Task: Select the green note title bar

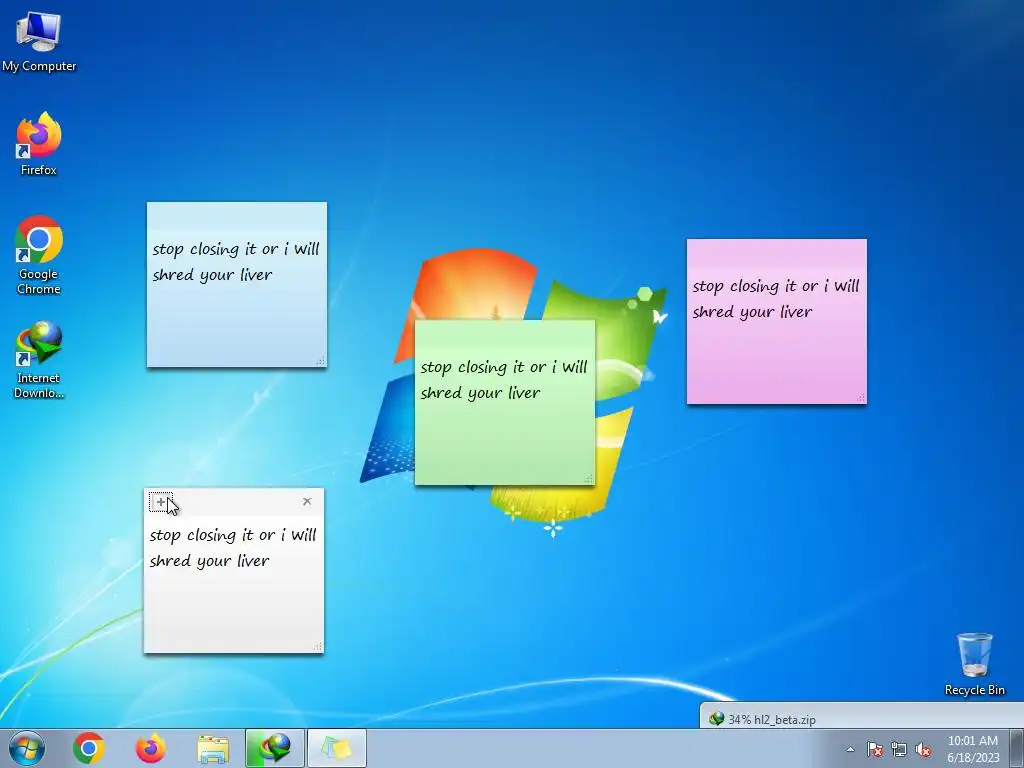Action: 505,334
